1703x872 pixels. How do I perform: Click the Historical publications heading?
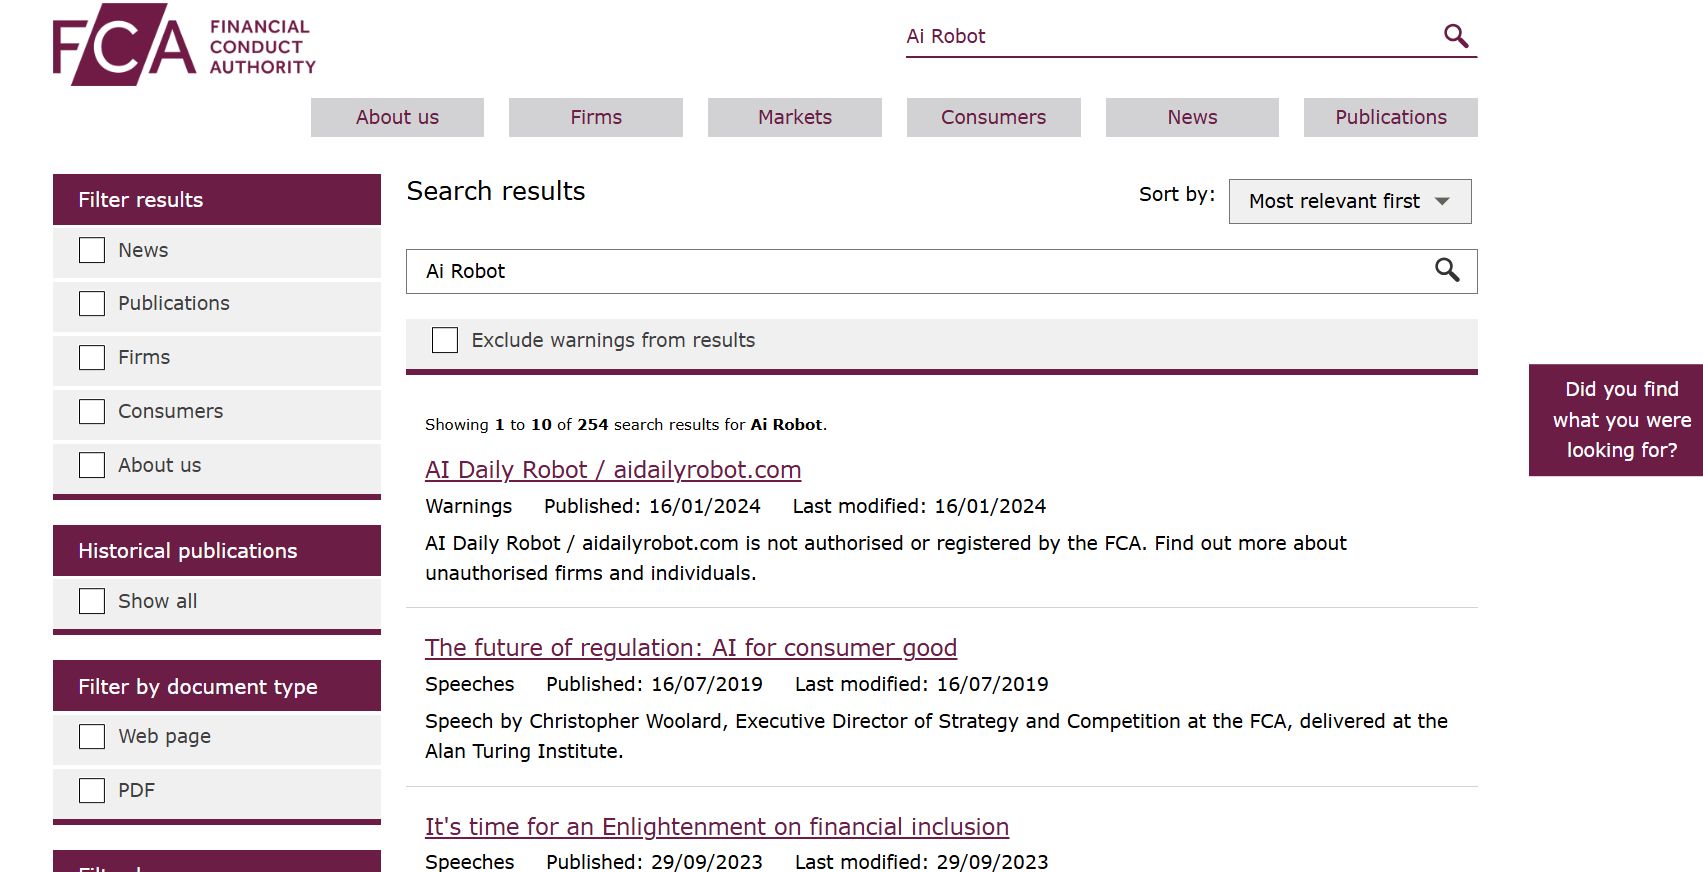[x=217, y=551]
